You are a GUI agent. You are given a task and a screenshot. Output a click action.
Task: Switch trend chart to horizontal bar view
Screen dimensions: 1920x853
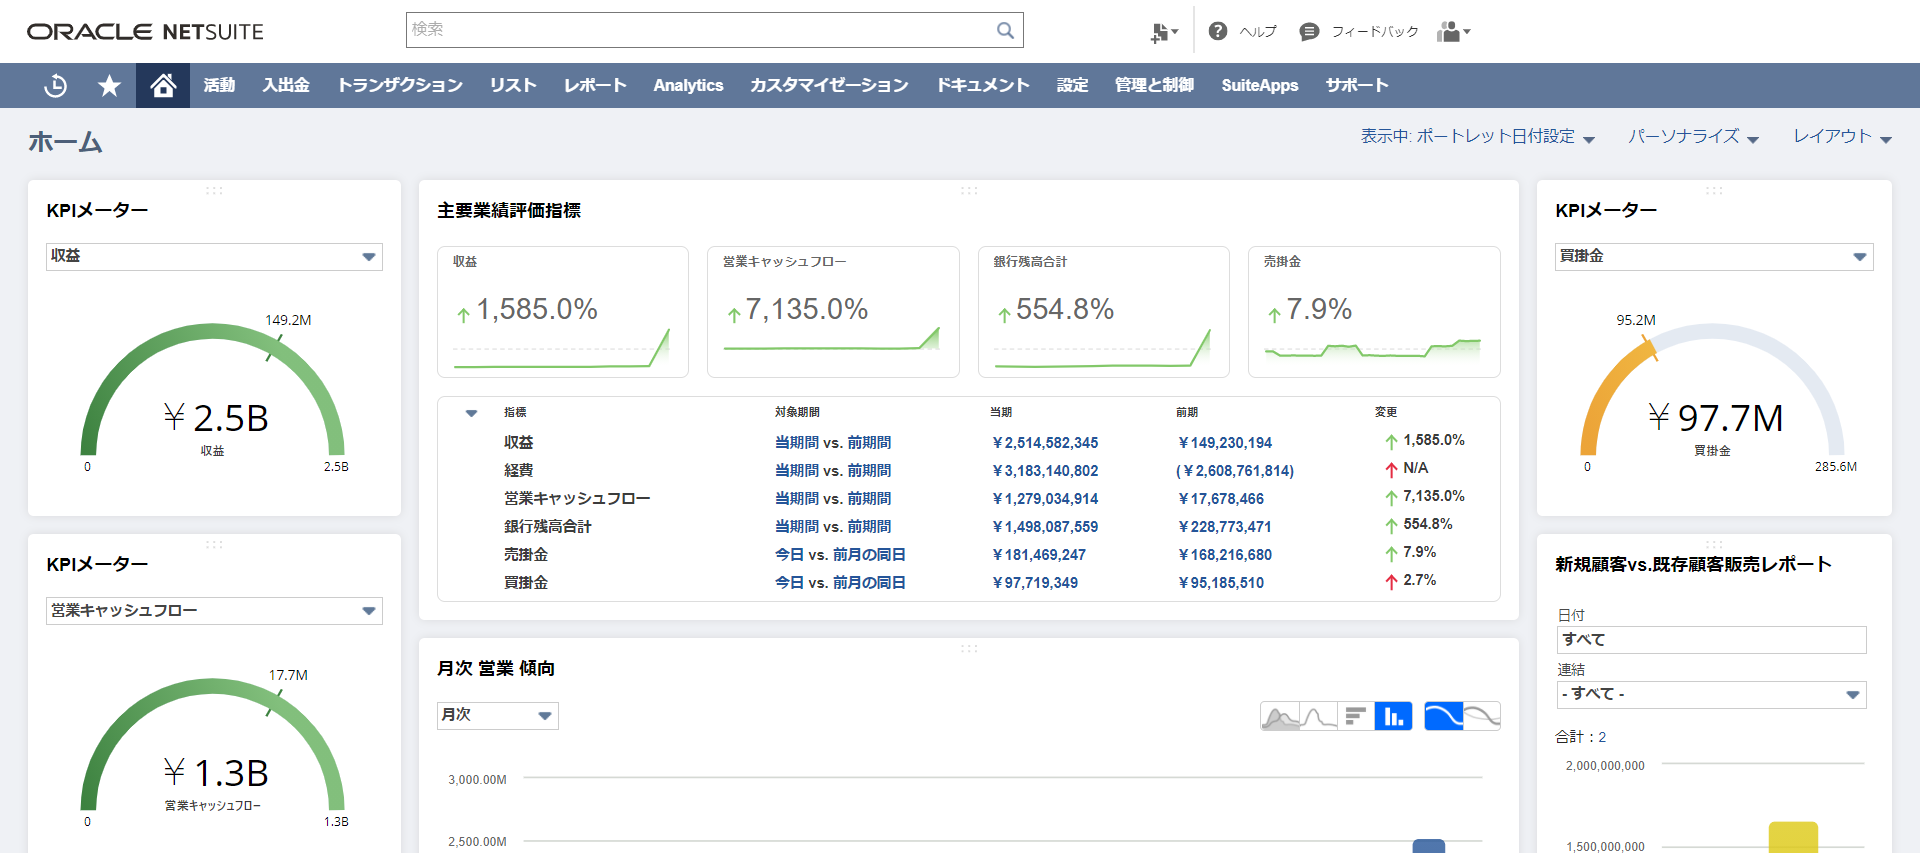[1355, 716]
